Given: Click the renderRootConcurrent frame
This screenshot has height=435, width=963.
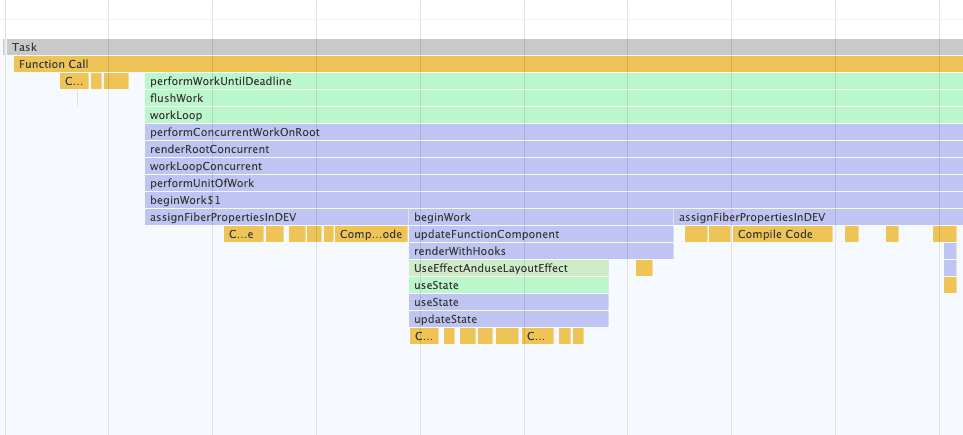Looking at the screenshot, I should click(x=550, y=149).
